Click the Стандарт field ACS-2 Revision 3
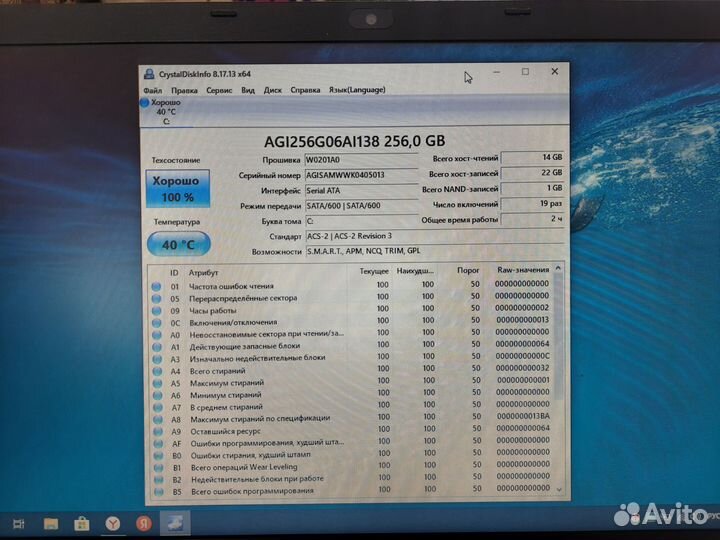This screenshot has height=540, width=720. click(x=434, y=236)
